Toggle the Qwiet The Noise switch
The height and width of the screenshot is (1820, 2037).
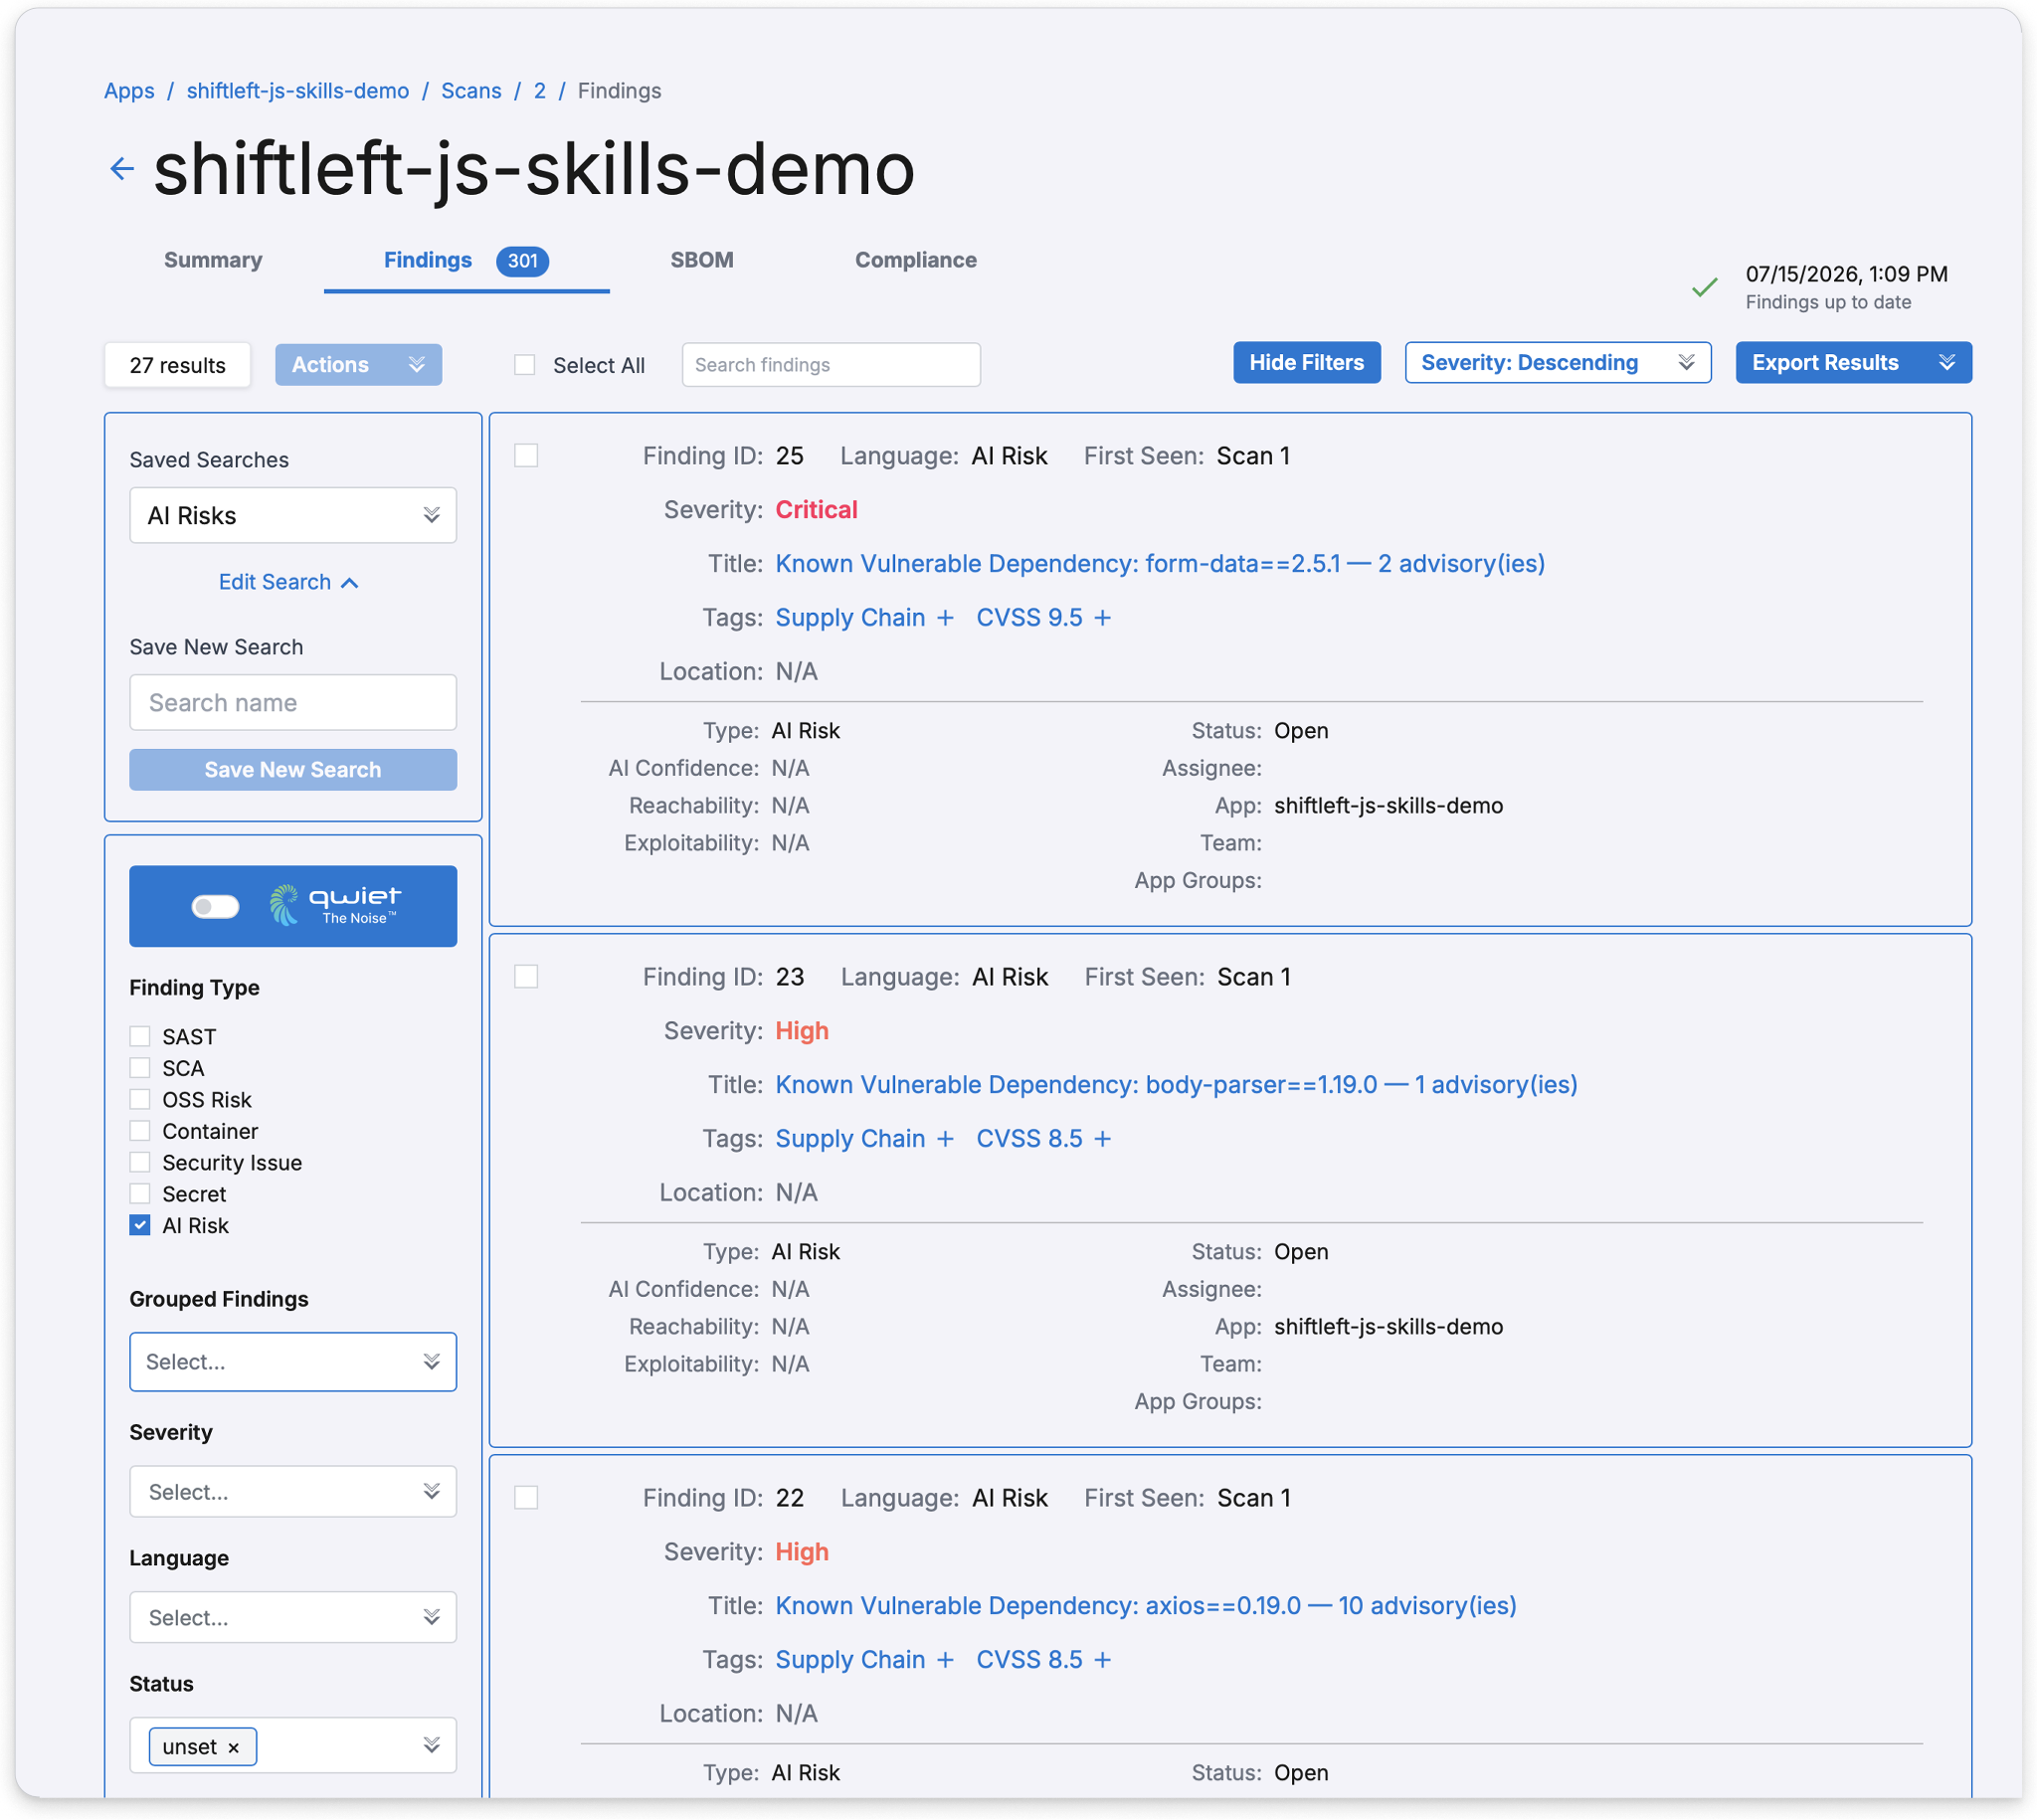215,906
